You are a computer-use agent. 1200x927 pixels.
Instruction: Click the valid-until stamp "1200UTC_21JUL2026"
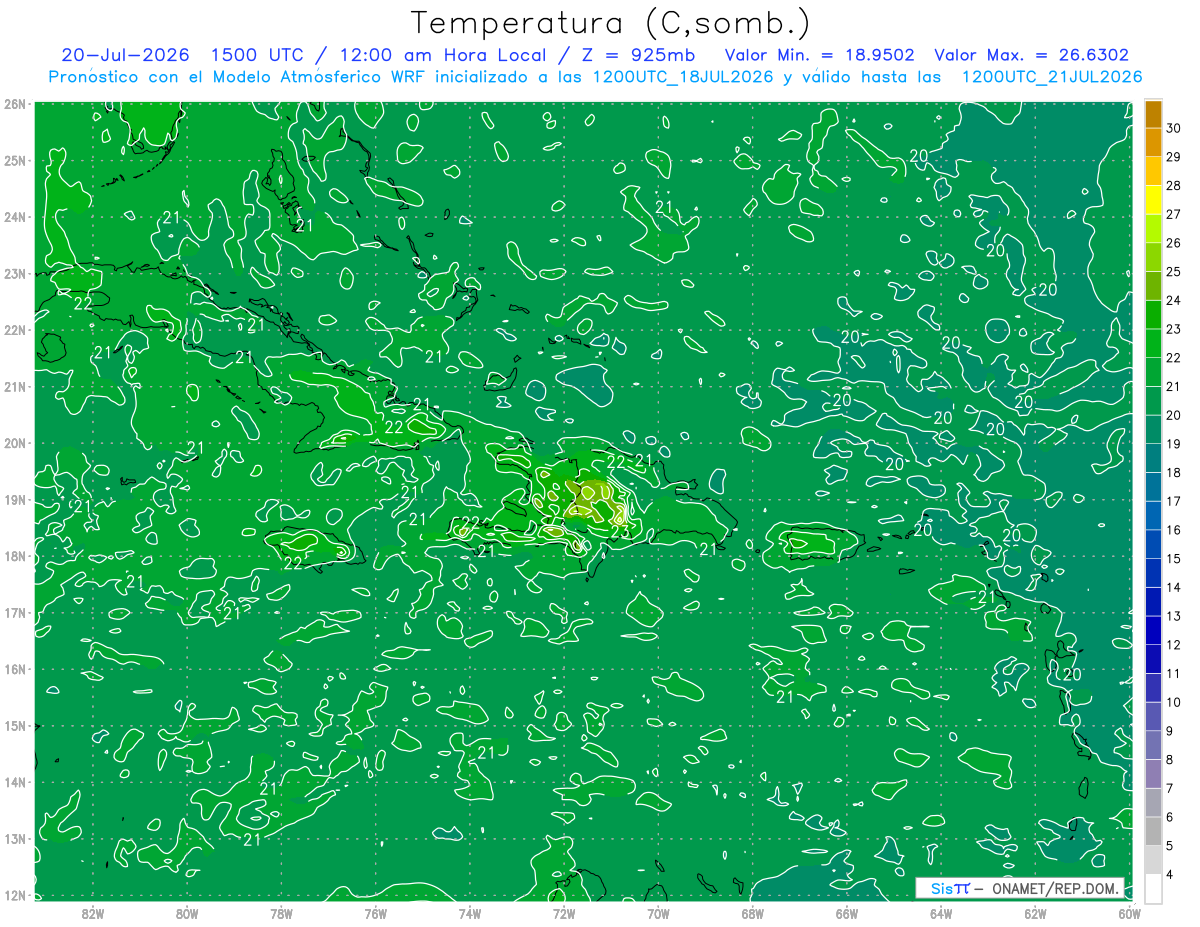(x=1052, y=77)
